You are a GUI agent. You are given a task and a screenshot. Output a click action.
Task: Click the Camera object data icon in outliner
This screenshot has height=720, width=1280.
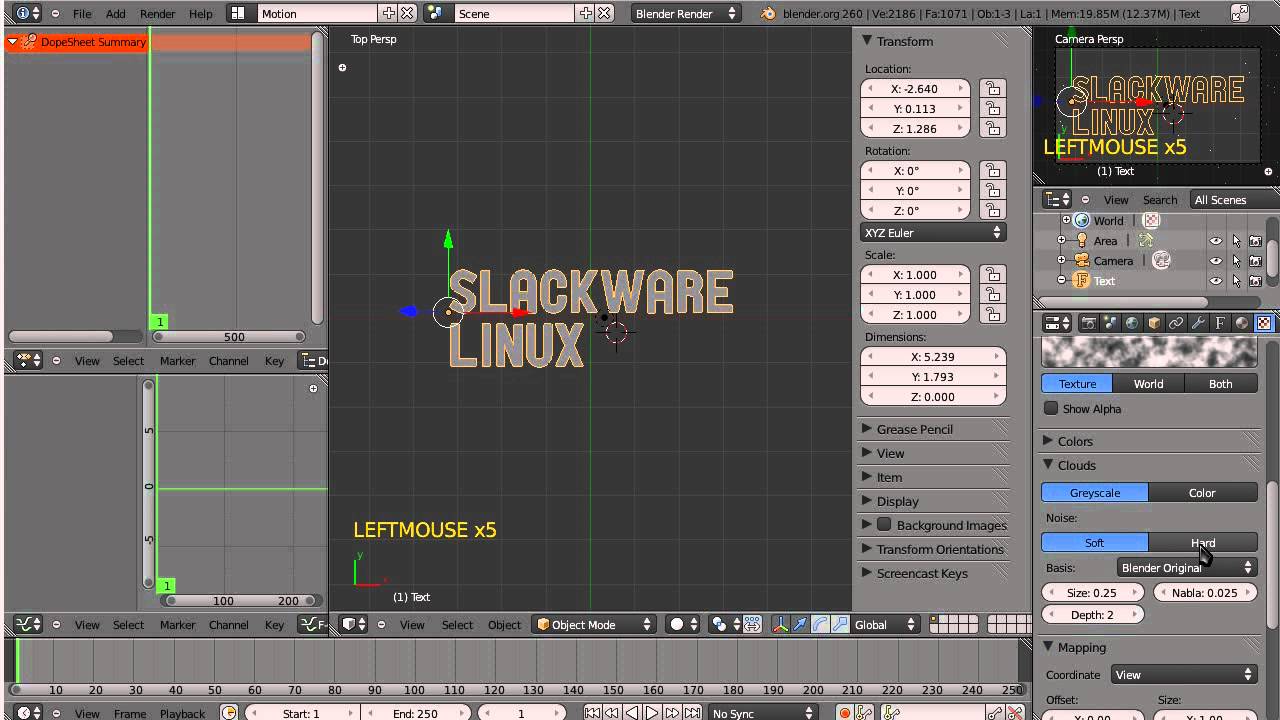pos(1161,260)
